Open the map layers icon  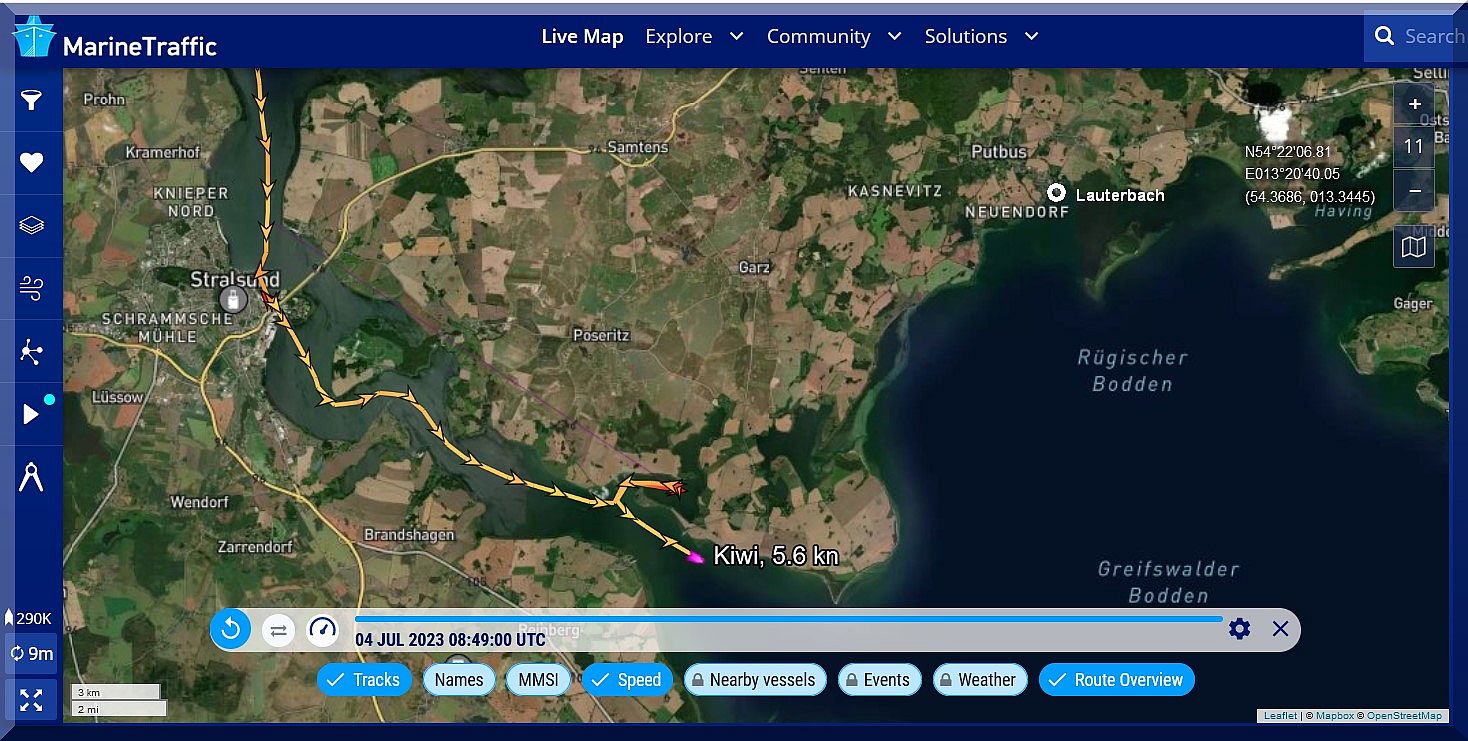[x=32, y=225]
